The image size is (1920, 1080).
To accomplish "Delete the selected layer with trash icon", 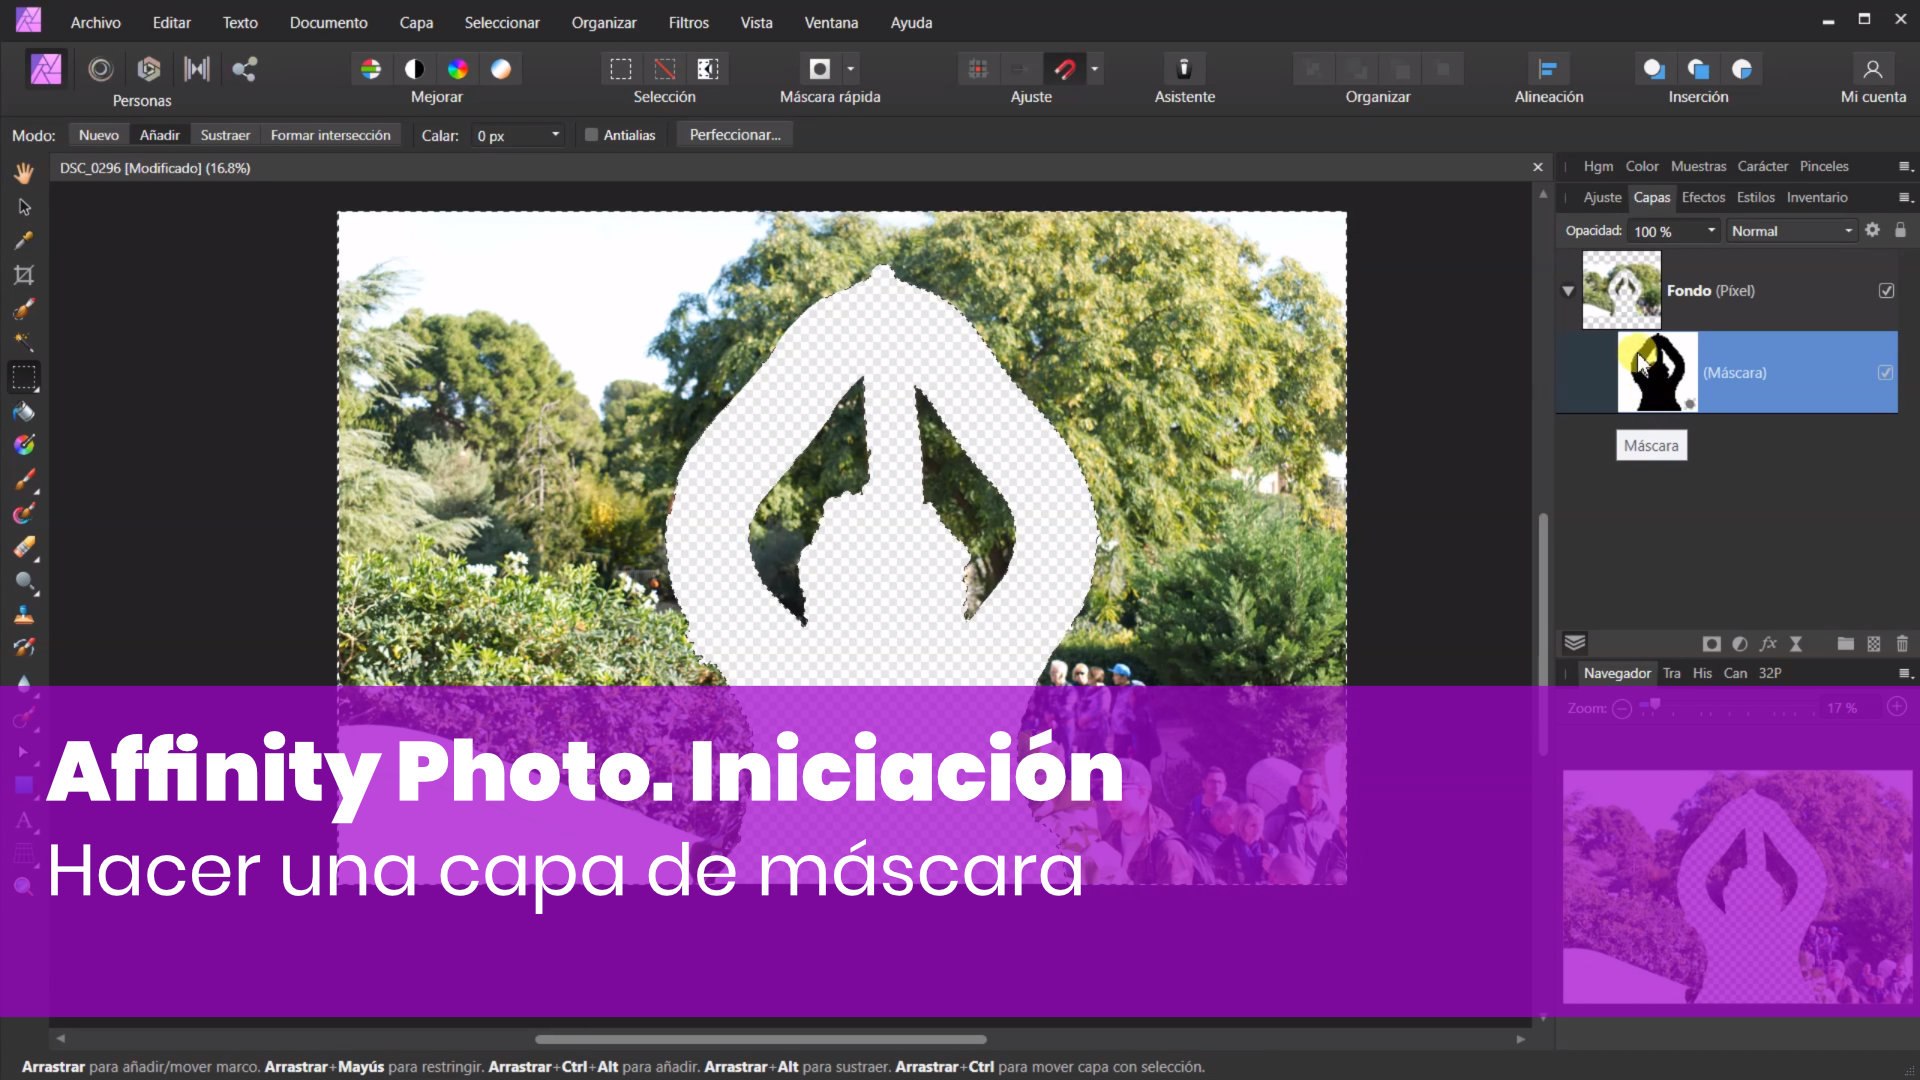I will [x=1902, y=644].
